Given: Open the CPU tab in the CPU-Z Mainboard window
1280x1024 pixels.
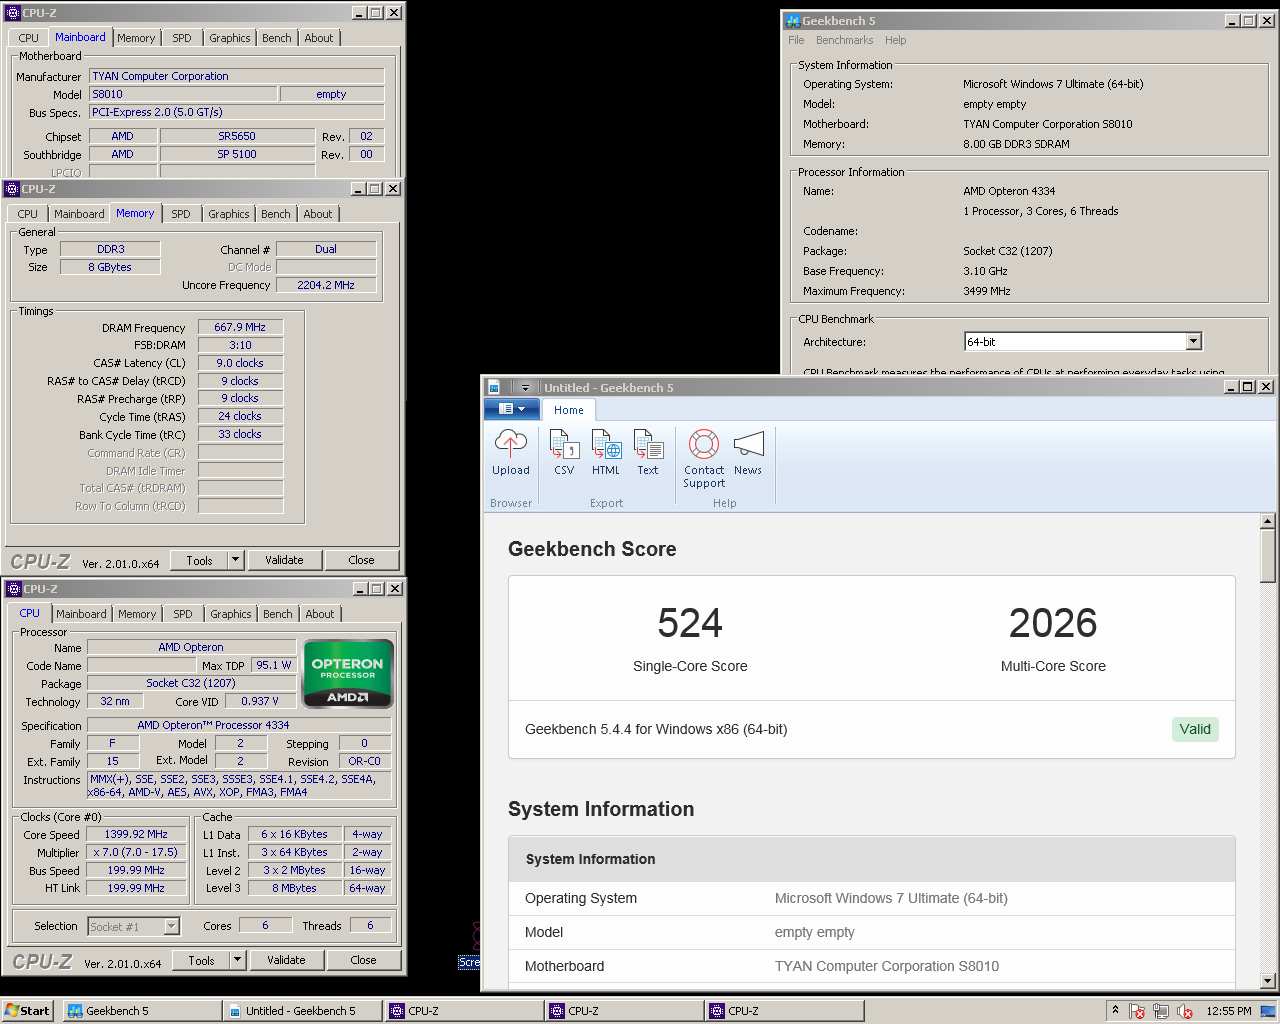Looking at the screenshot, I should coord(29,38).
